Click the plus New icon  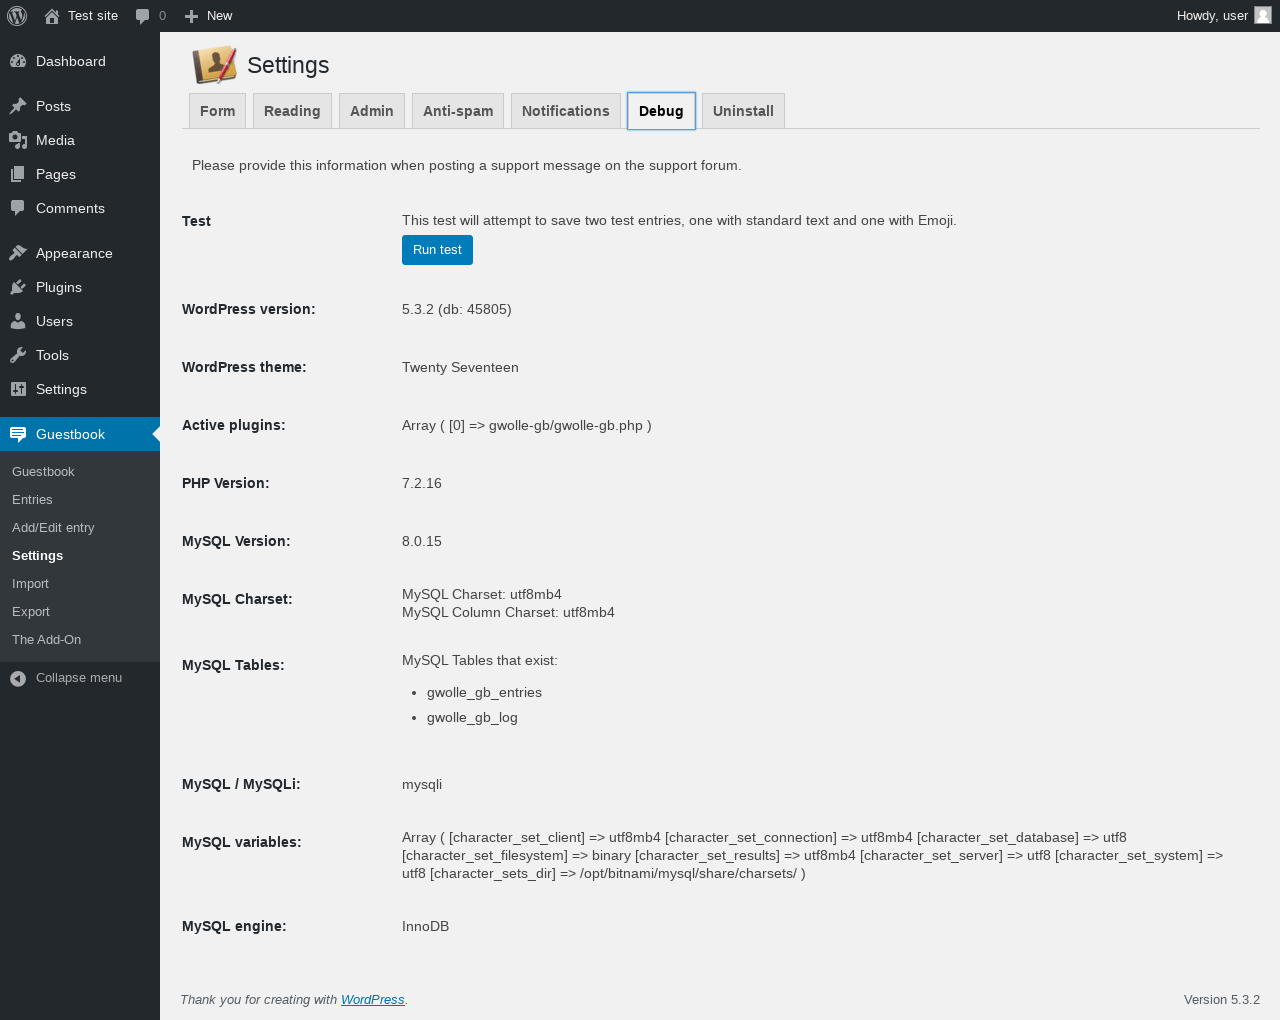(x=192, y=16)
